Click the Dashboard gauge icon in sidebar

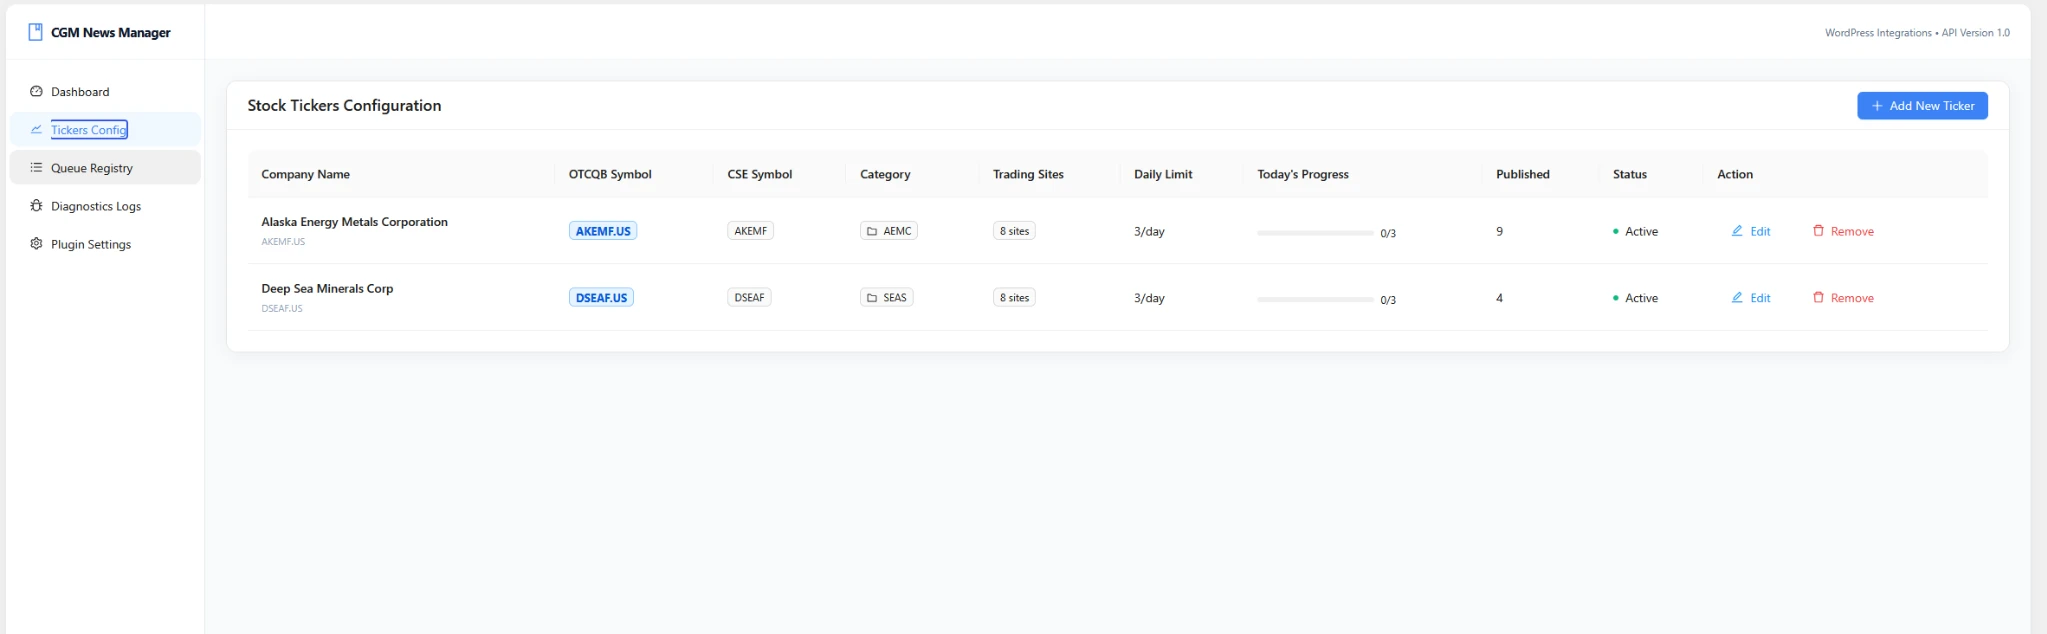click(x=36, y=91)
